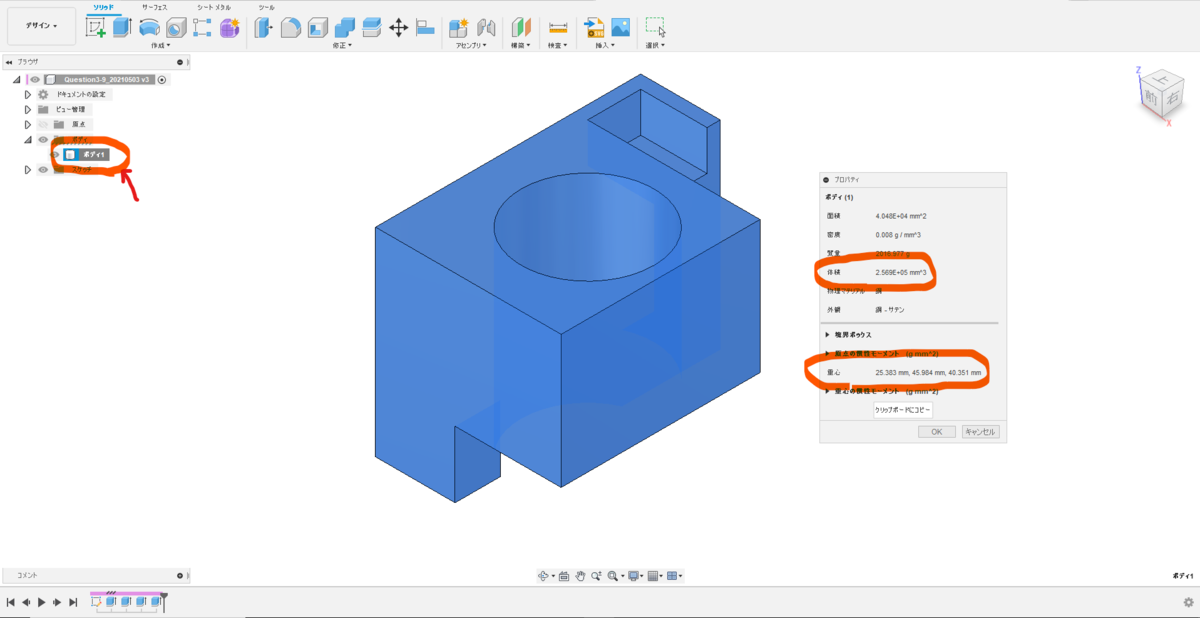
Task: Open the Viewports layout menu
Action: 674,576
